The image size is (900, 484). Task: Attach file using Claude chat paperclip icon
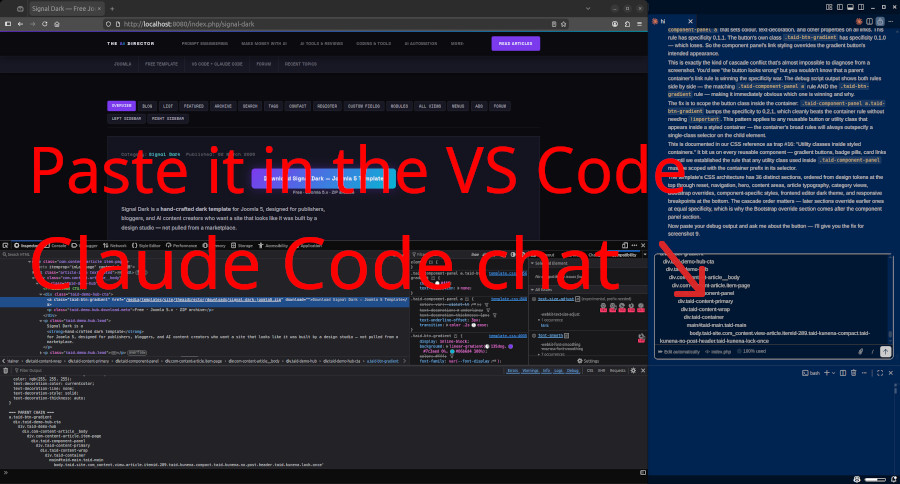click(x=860, y=351)
